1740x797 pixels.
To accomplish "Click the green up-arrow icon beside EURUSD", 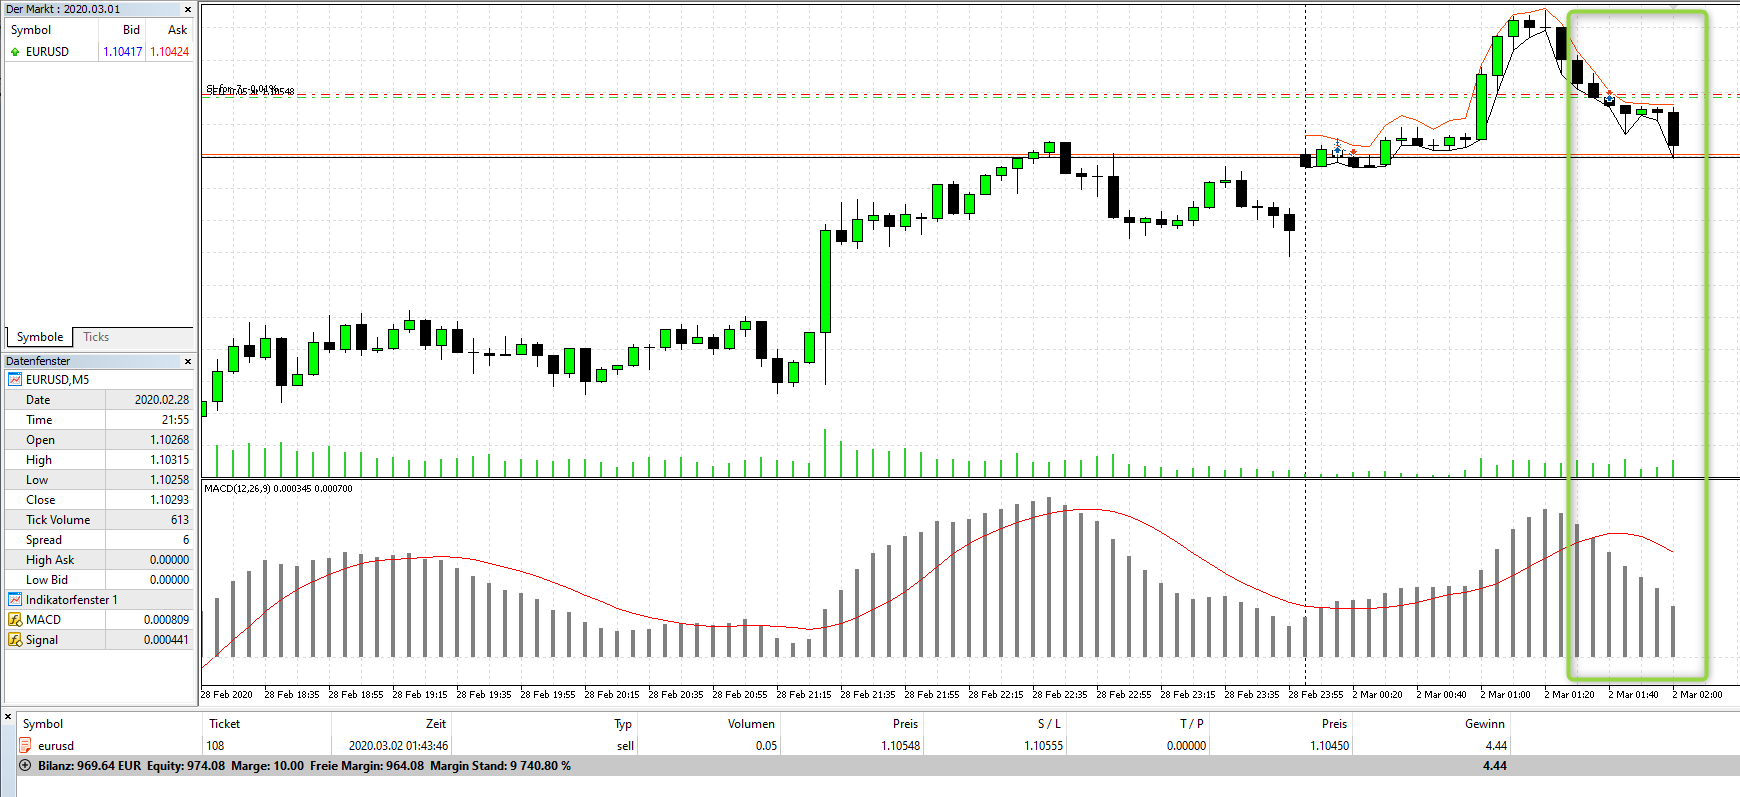I will pos(15,52).
